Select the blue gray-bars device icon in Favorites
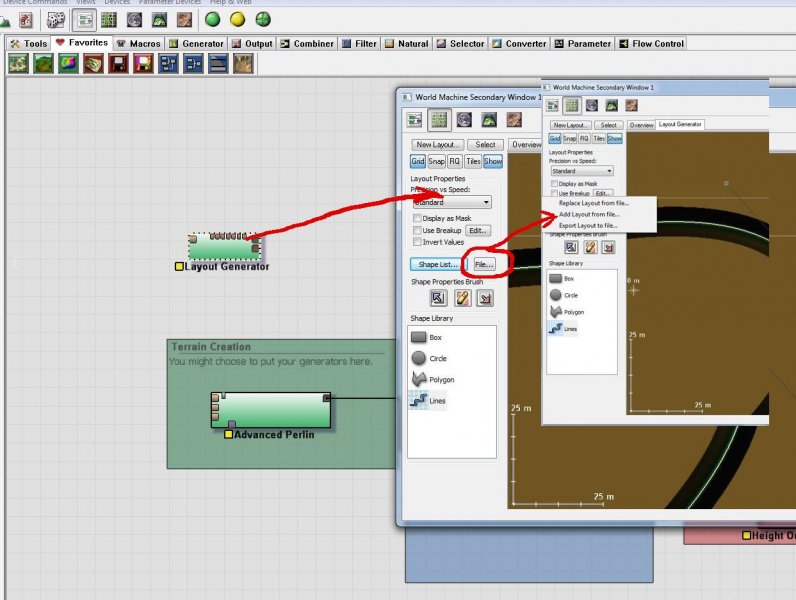The width and height of the screenshot is (796, 600). [x=218, y=64]
